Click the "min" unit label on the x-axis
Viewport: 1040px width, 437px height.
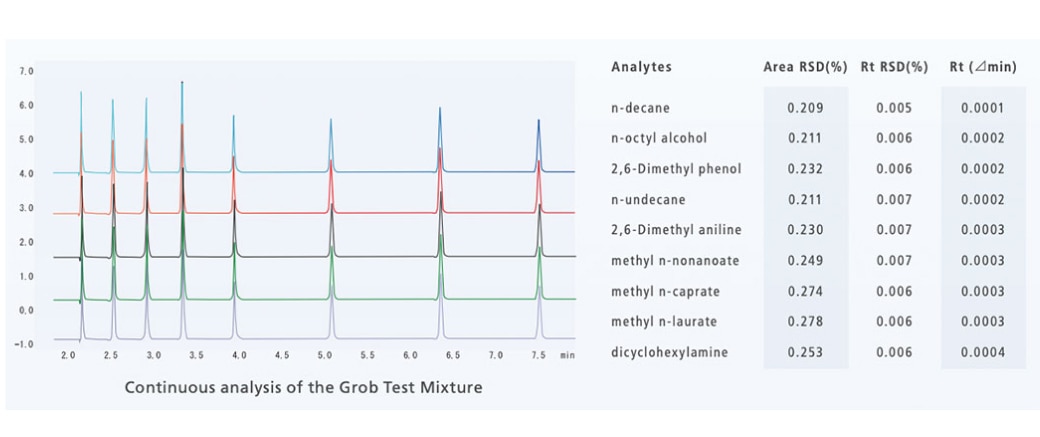(x=568, y=355)
